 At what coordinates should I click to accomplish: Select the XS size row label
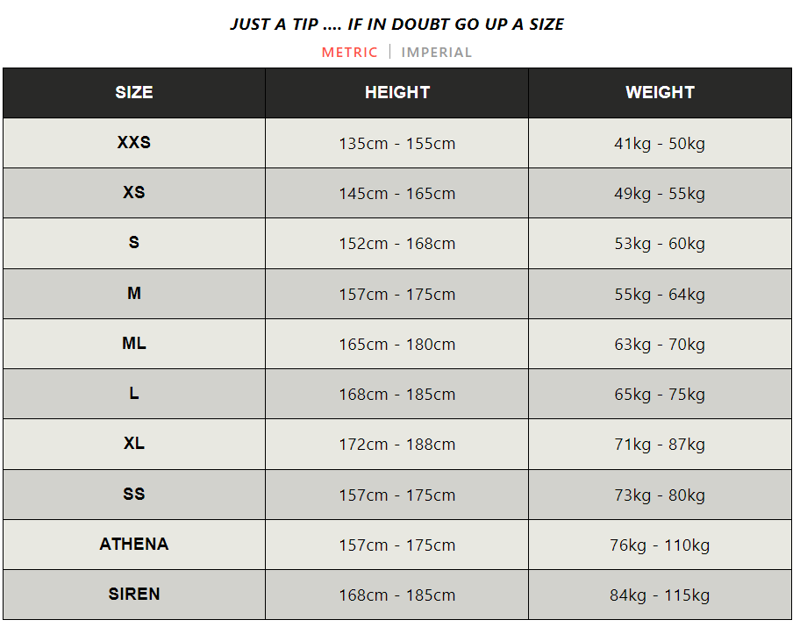tap(134, 193)
